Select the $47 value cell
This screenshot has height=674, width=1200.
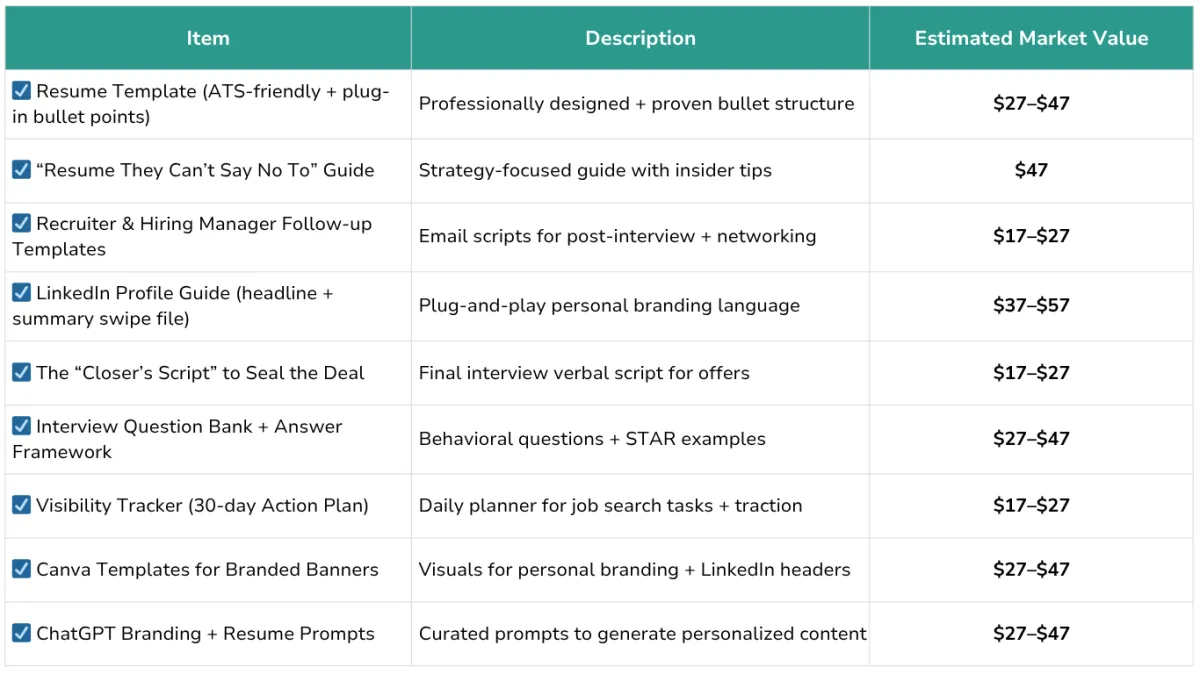tap(1031, 170)
